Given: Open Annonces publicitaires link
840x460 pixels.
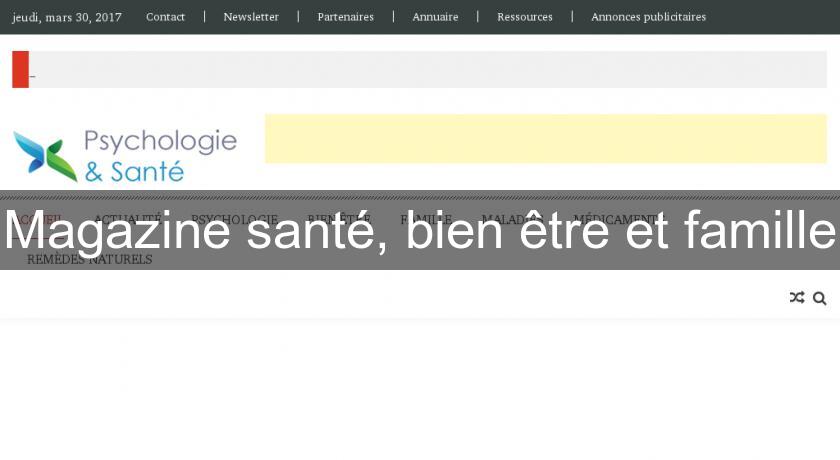Looking at the screenshot, I should tap(648, 17).
